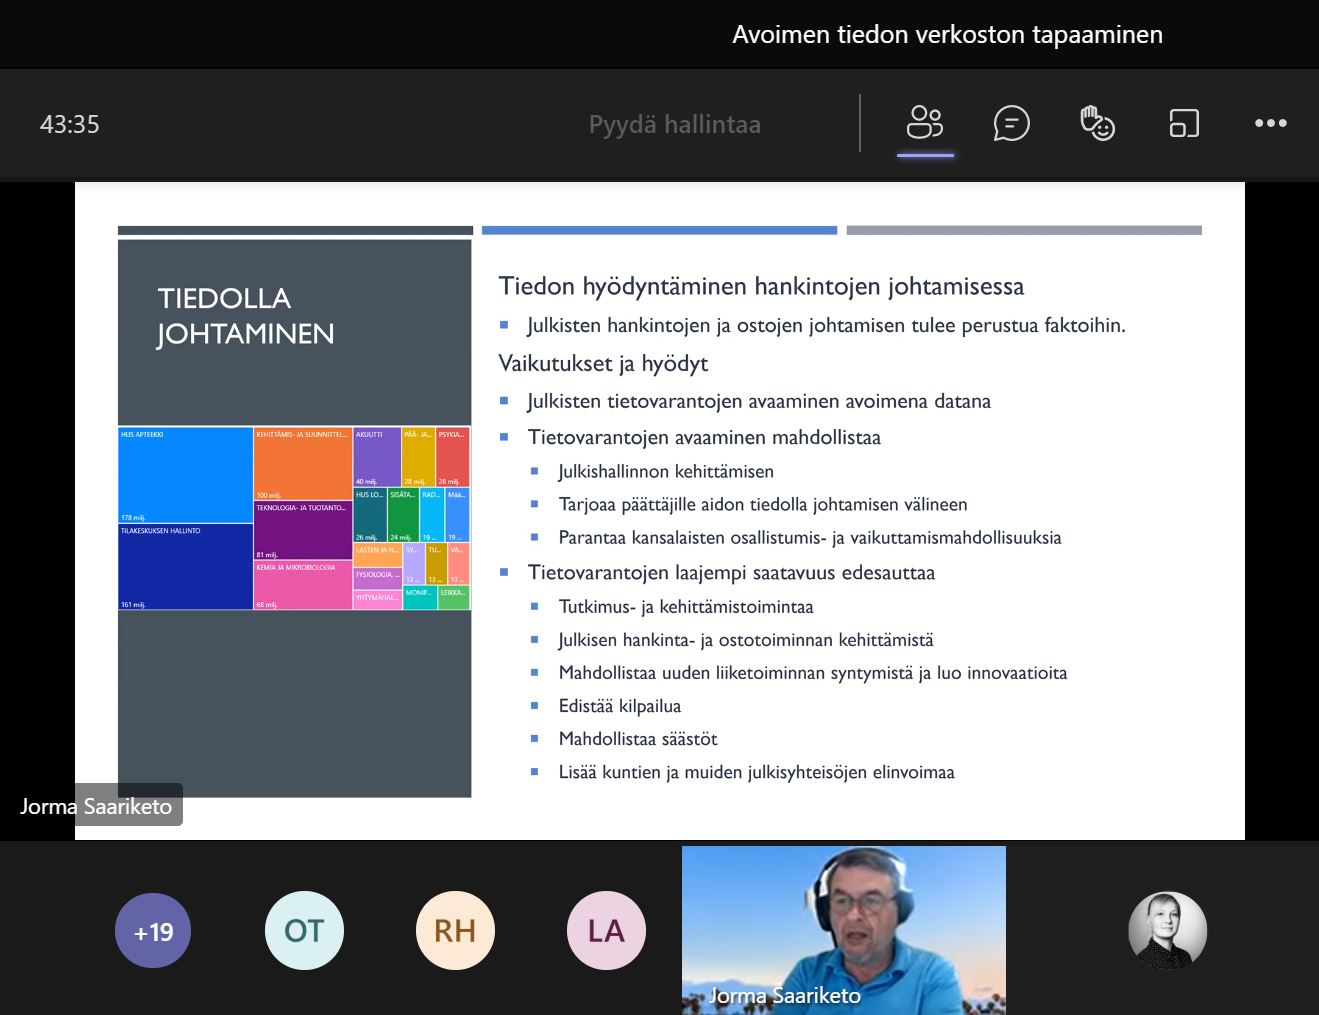Click the breakout rooms icon
The width and height of the screenshot is (1319, 1015).
tap(1184, 123)
